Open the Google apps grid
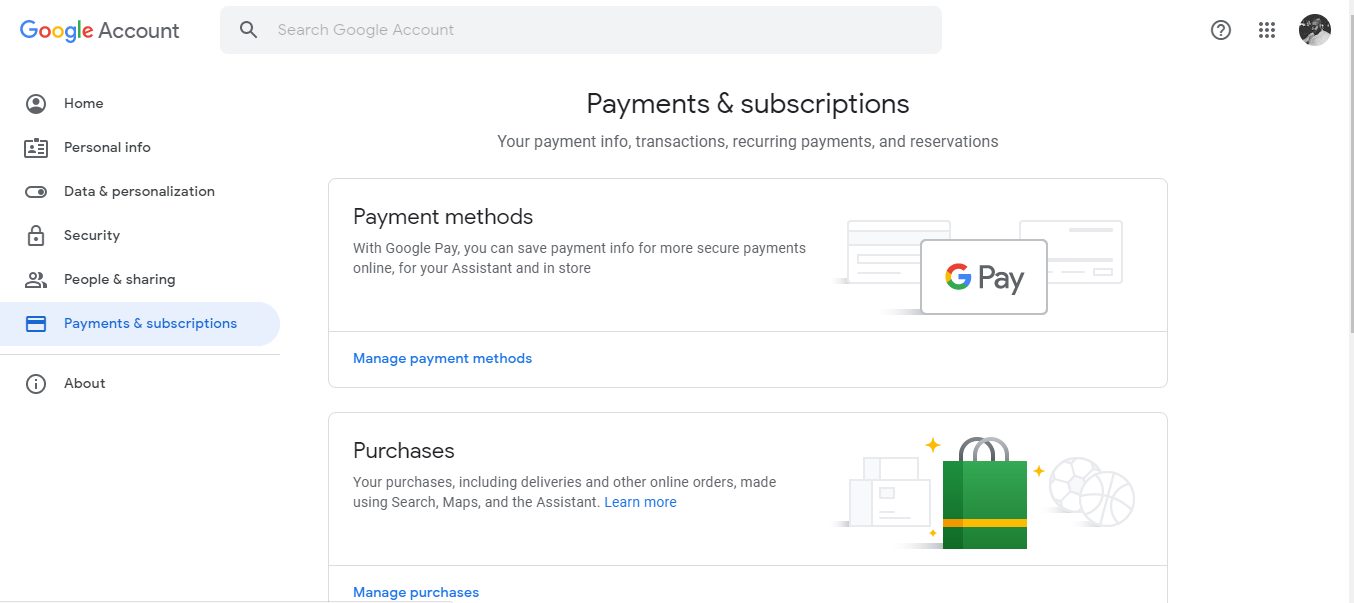Viewport: 1354px width, 603px height. [x=1267, y=30]
